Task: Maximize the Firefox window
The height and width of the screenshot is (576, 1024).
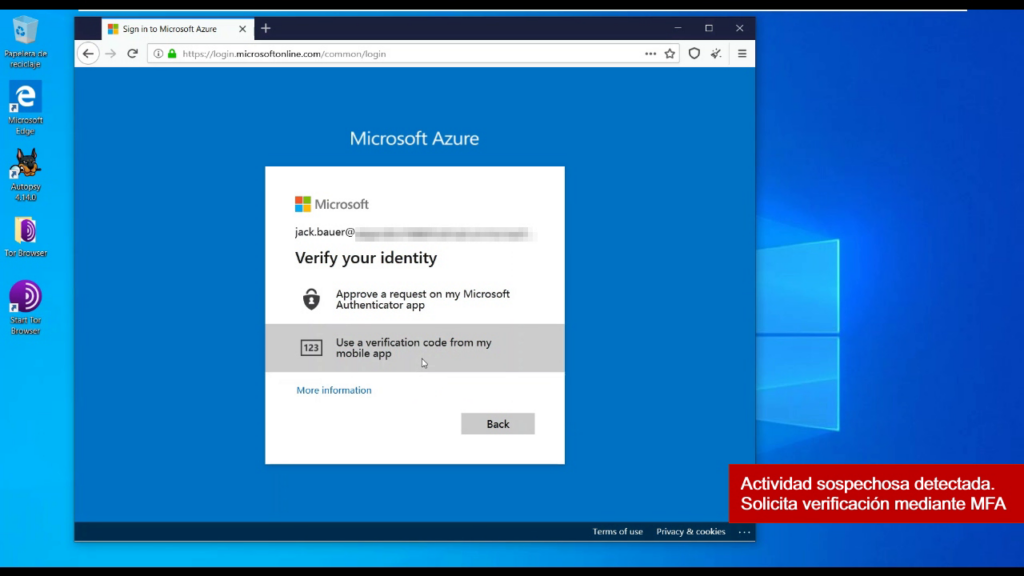Action: (709, 28)
